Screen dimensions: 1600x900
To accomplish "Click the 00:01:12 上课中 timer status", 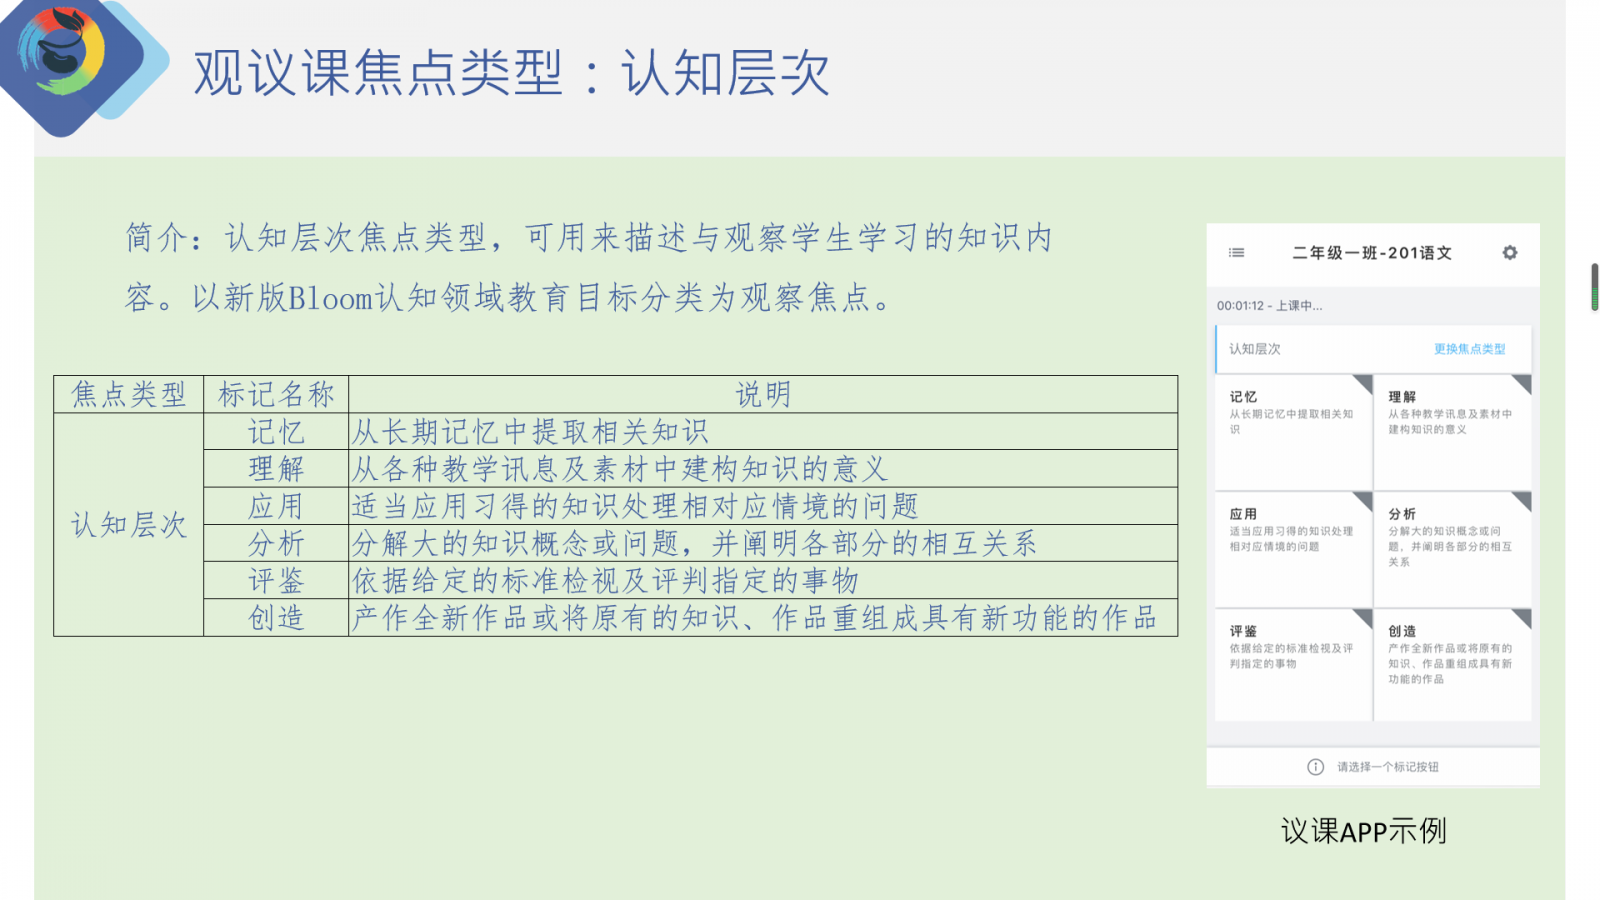I will pos(1269,306).
